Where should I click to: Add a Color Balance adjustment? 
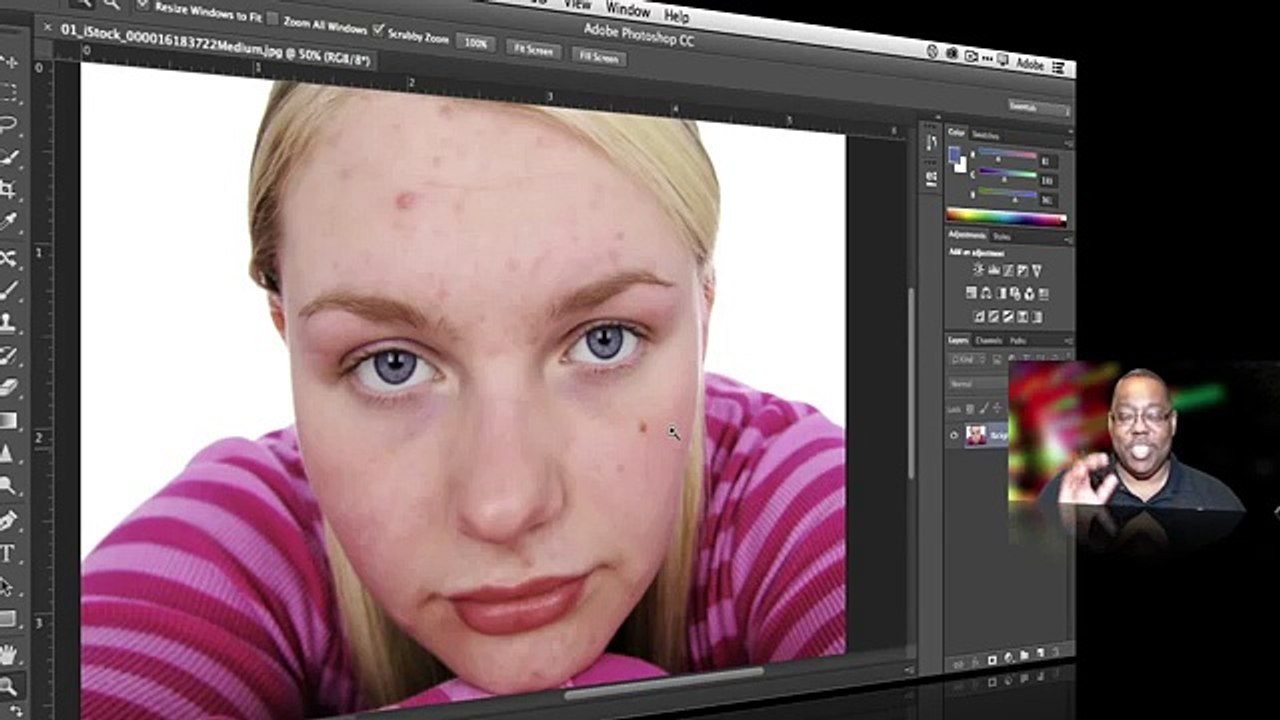point(986,293)
